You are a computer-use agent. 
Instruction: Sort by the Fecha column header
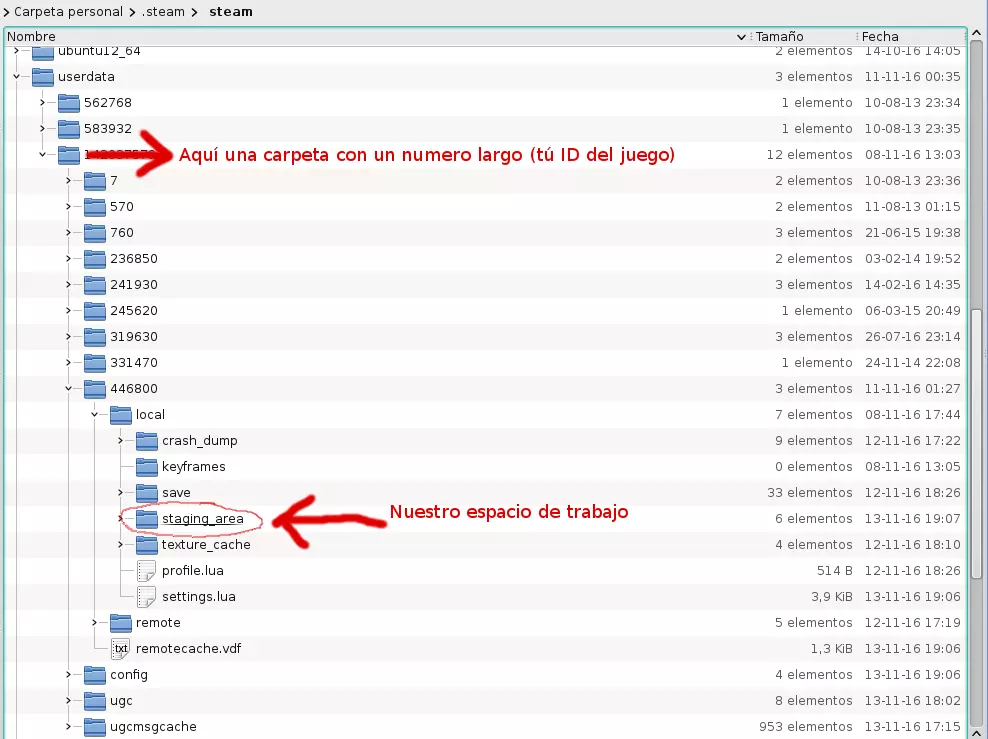click(x=911, y=37)
